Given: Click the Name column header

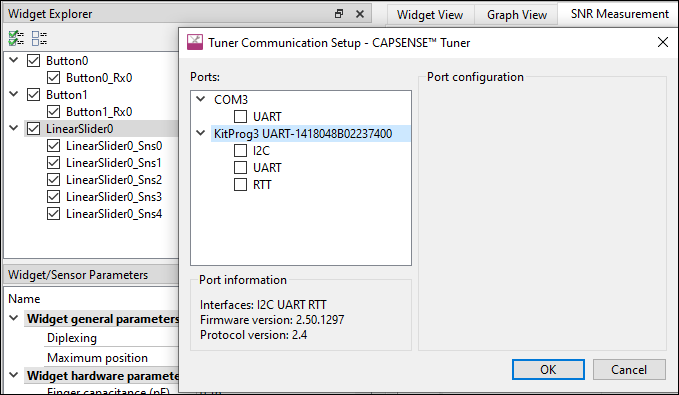Looking at the screenshot, I should coord(24,299).
